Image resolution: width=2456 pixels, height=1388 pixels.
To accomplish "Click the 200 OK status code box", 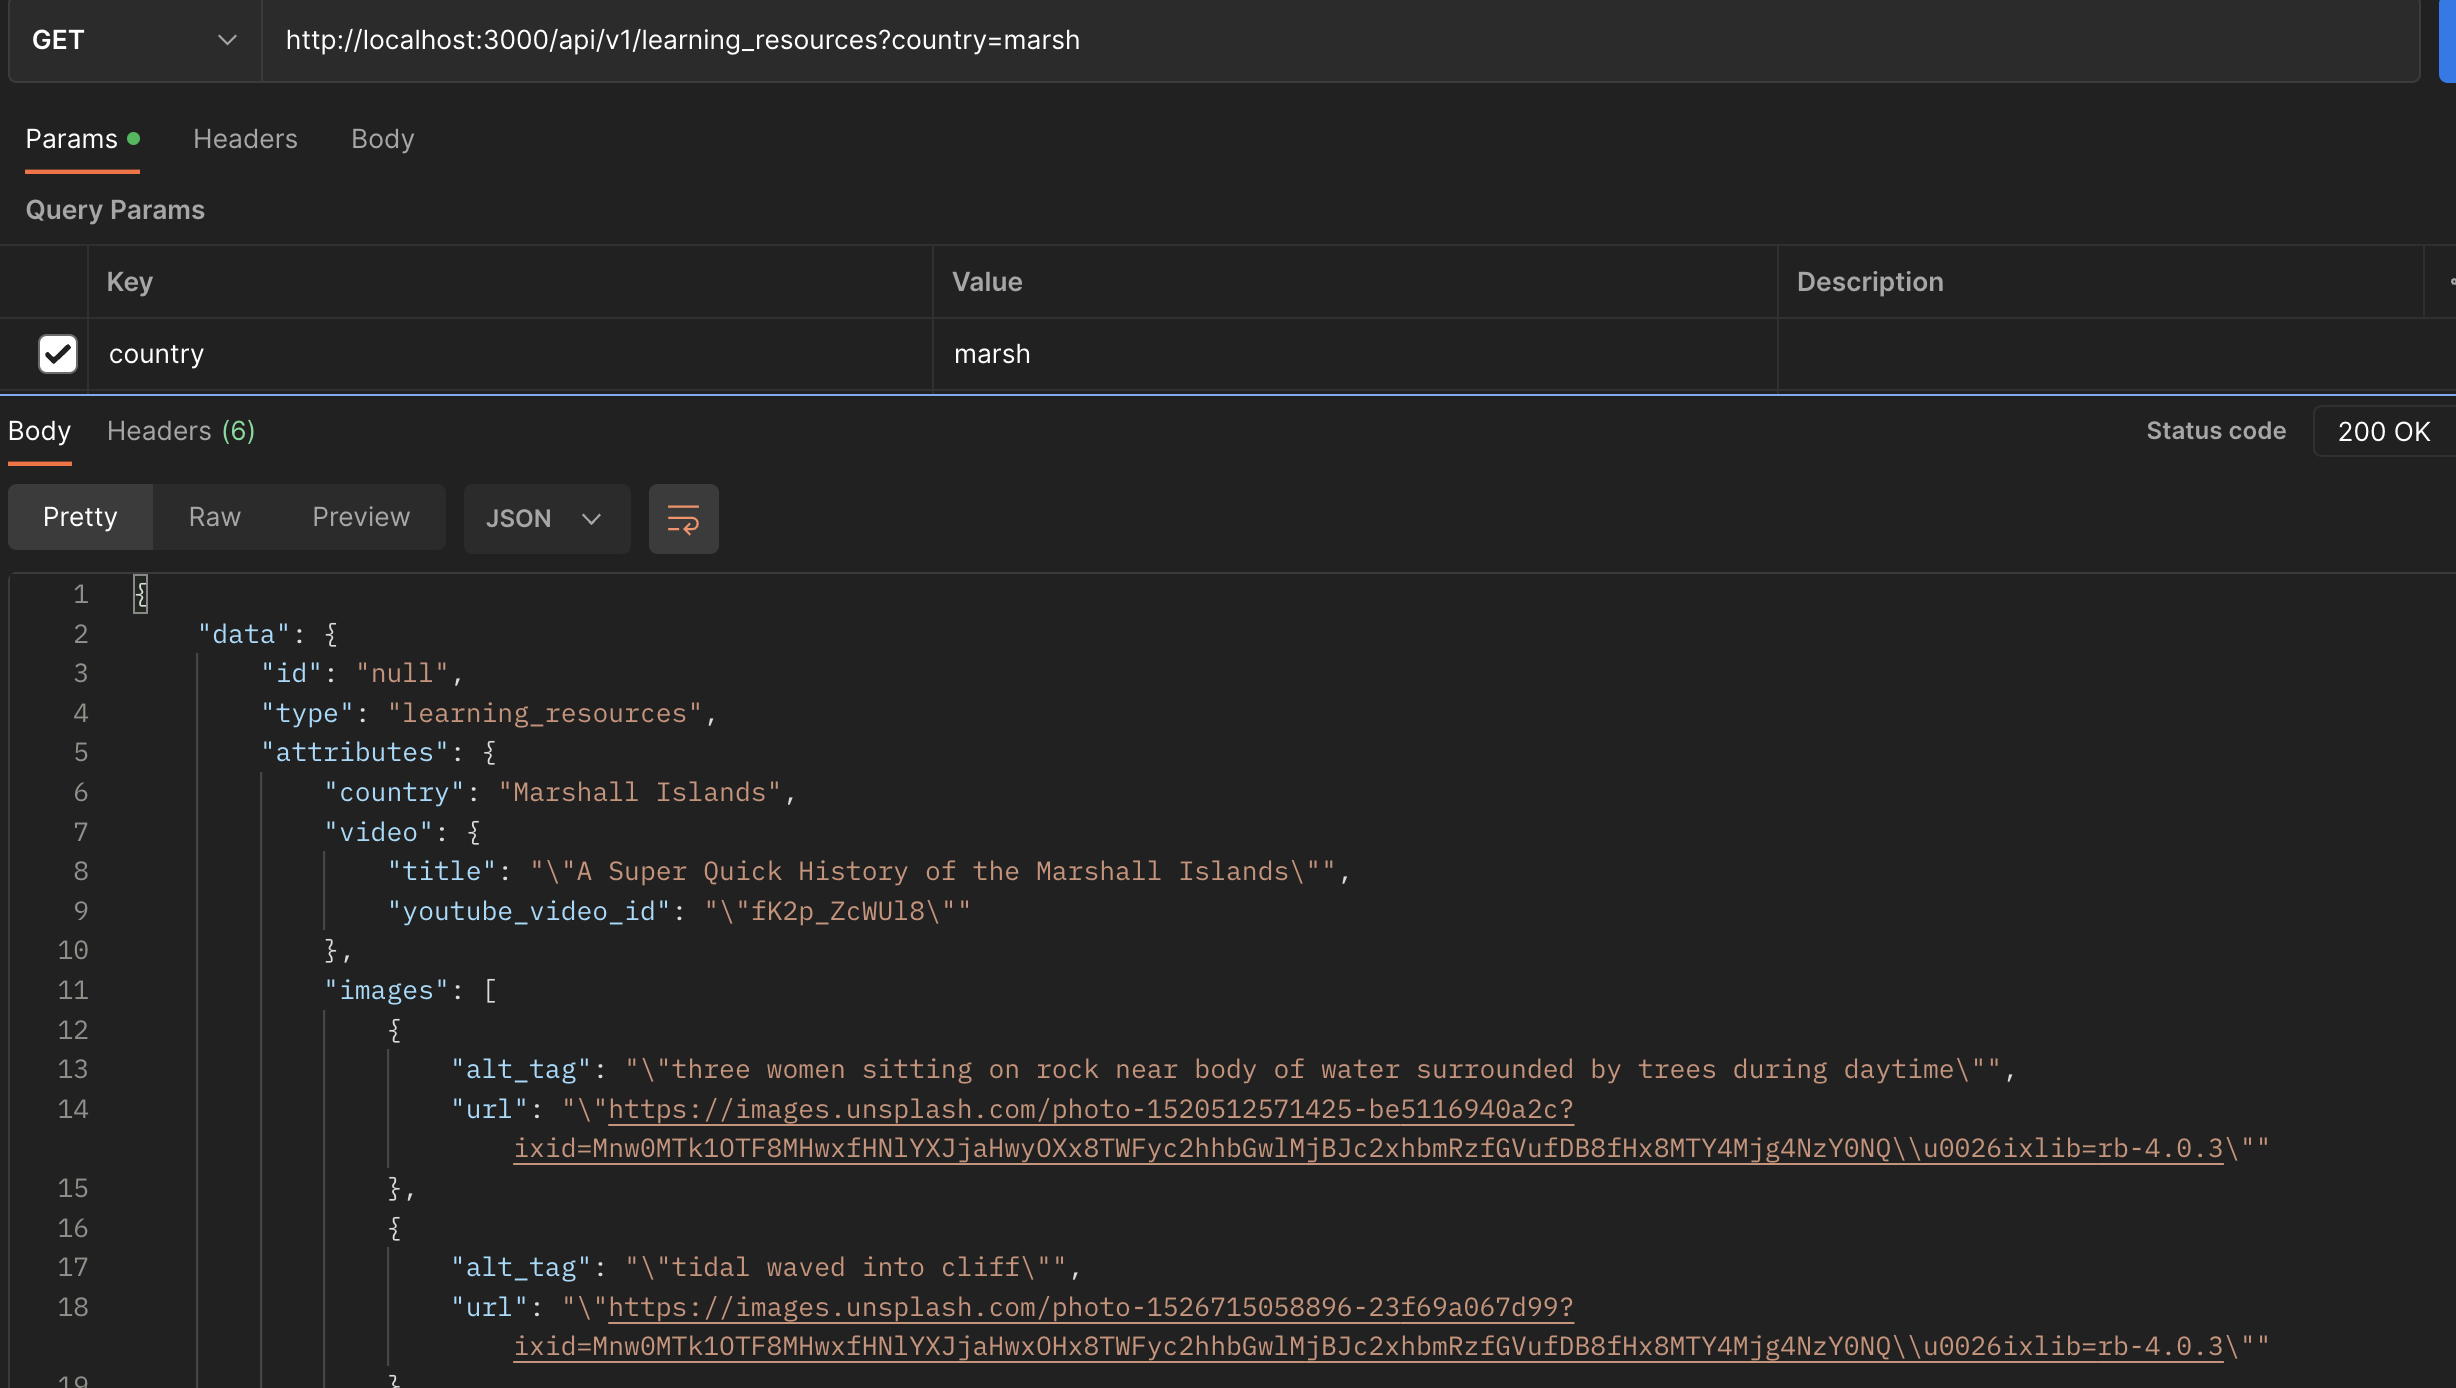I will tap(2383, 431).
